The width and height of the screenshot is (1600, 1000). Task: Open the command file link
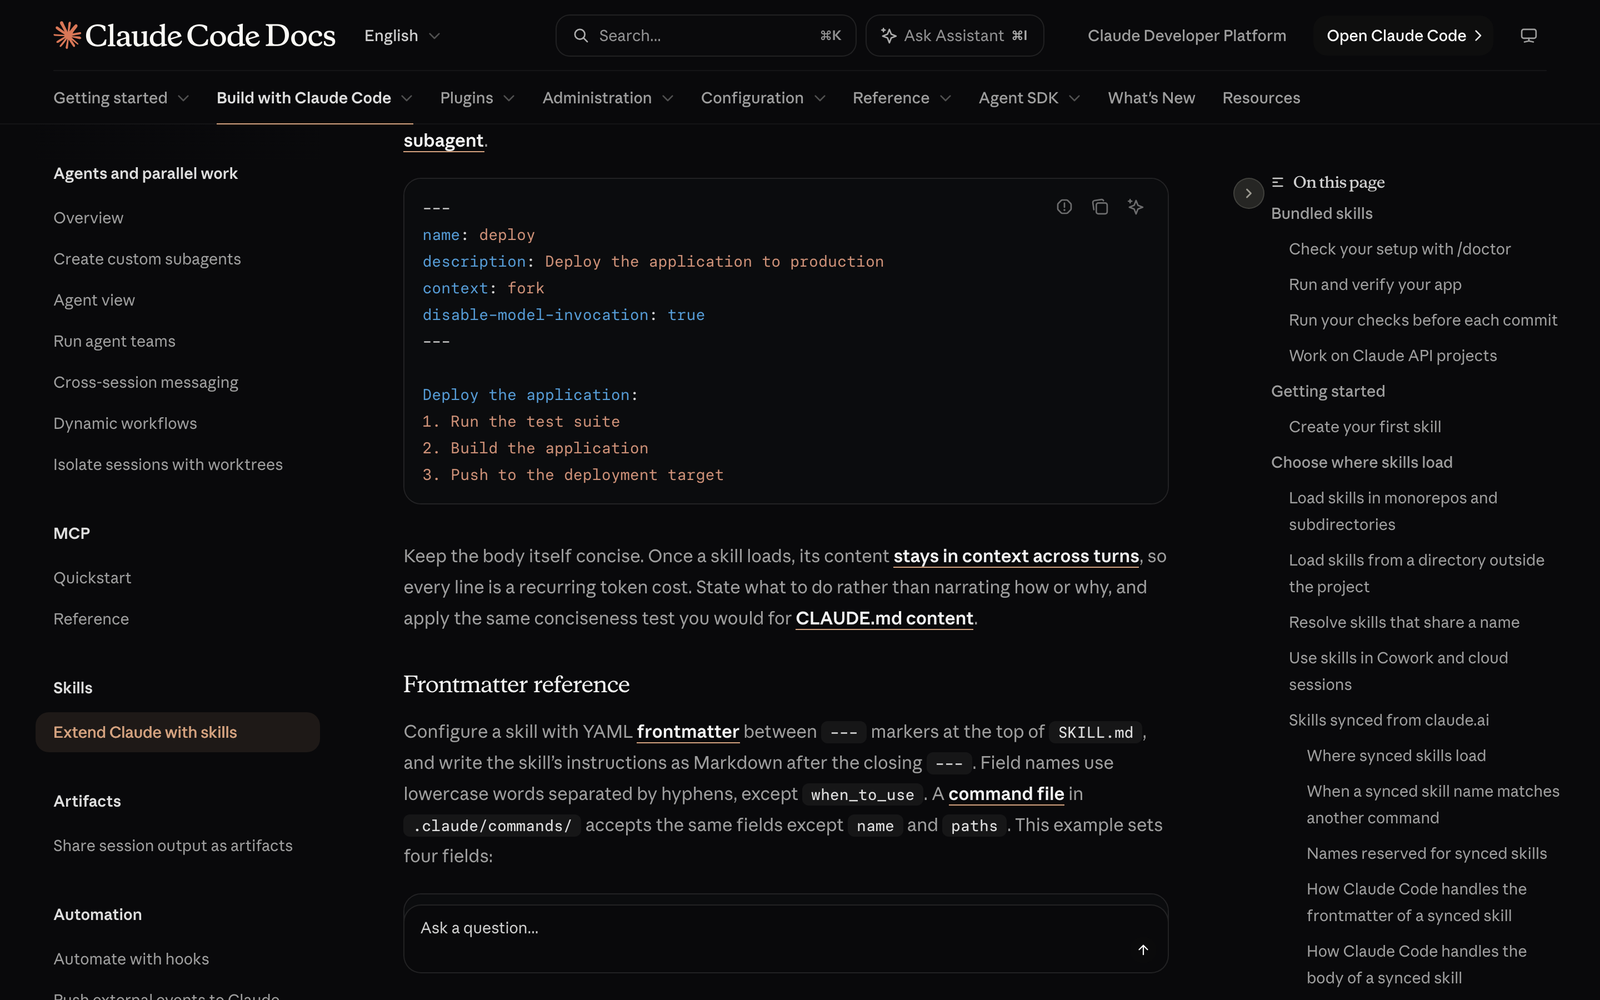coord(1006,794)
